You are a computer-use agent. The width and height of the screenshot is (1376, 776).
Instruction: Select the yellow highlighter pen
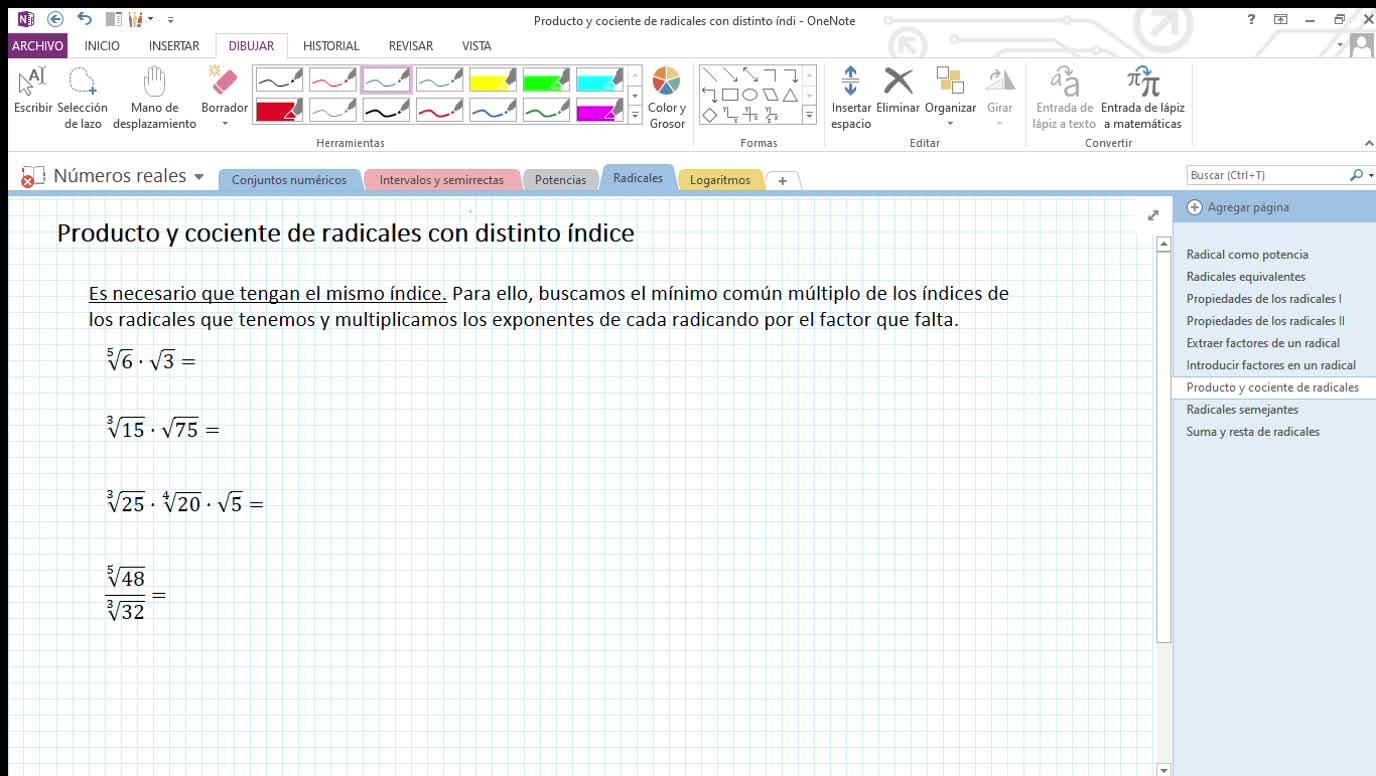click(492, 80)
